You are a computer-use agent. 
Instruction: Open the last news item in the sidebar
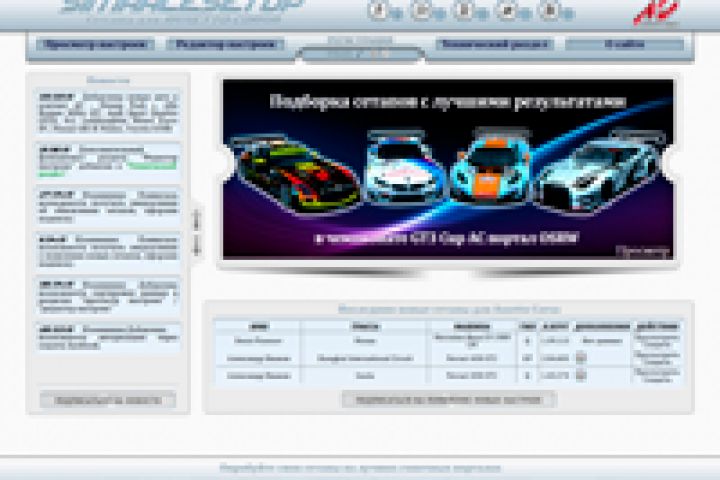click(108, 337)
